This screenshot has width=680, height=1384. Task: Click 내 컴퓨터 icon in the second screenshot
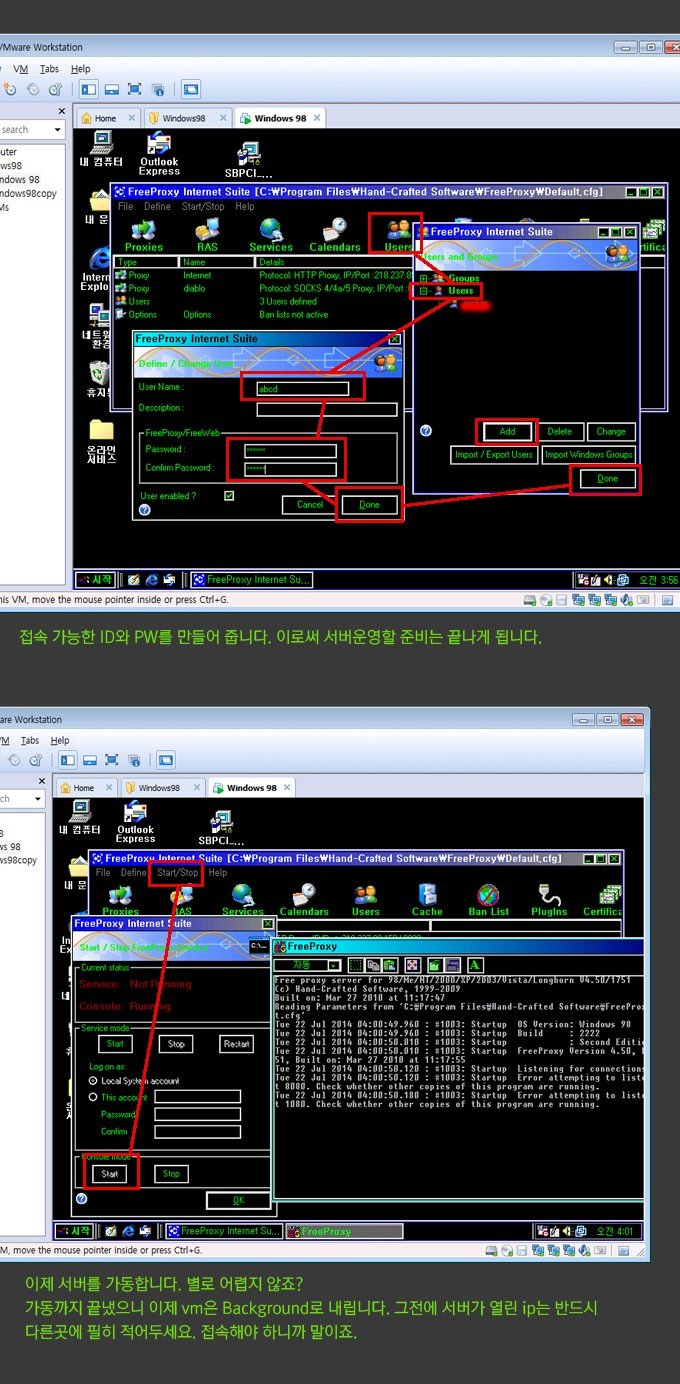pyautogui.click(x=80, y=817)
